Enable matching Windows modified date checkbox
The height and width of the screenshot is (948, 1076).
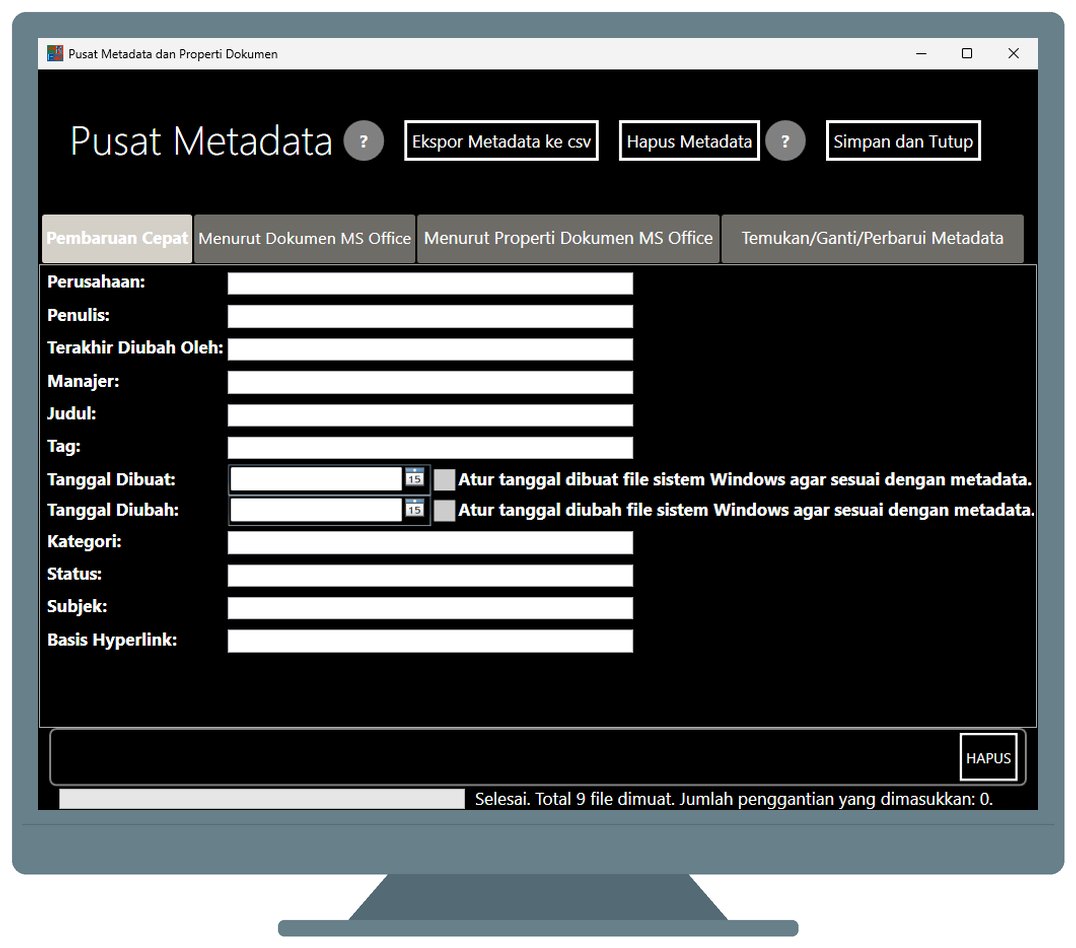click(445, 510)
